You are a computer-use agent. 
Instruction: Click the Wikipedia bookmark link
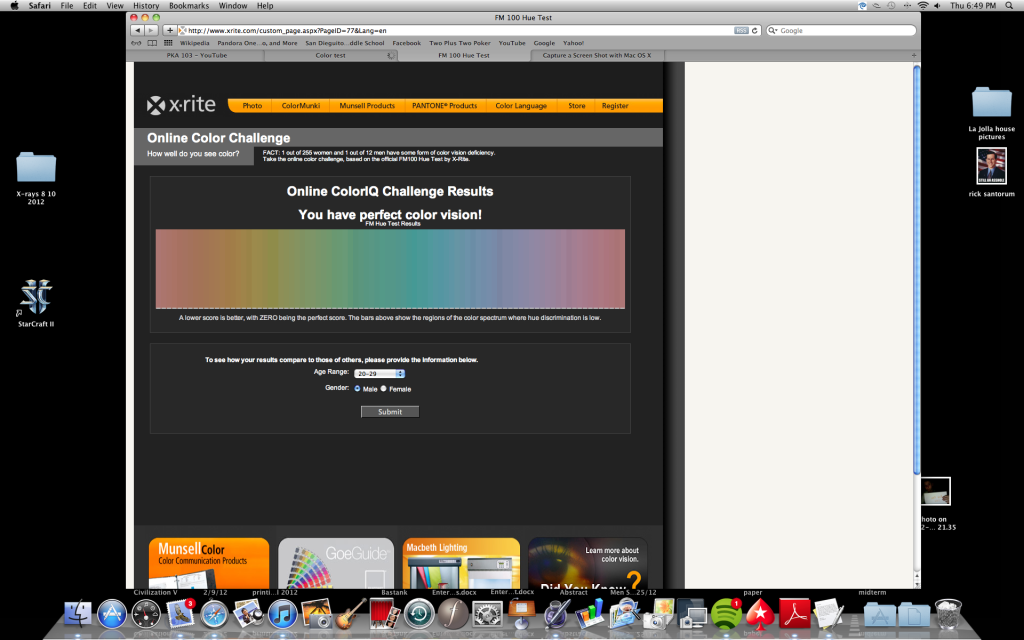coord(195,43)
